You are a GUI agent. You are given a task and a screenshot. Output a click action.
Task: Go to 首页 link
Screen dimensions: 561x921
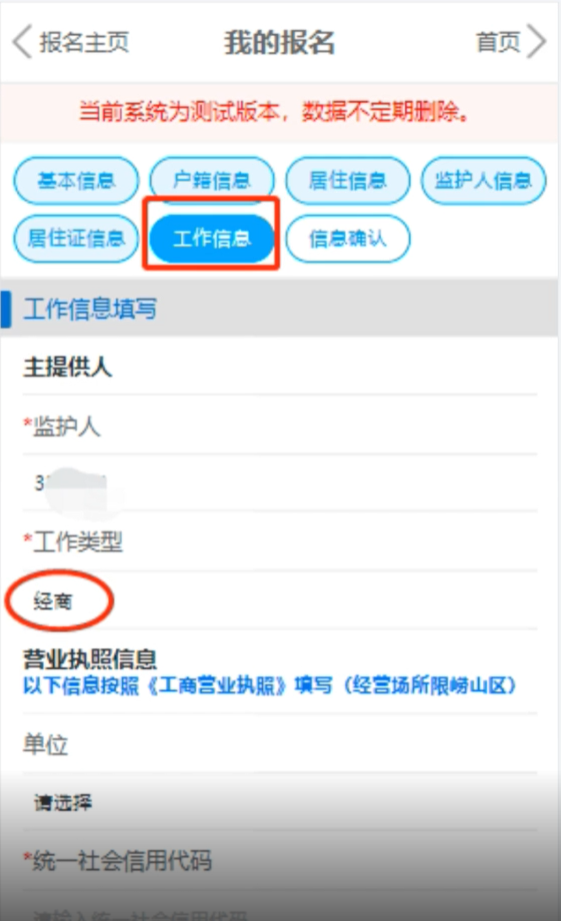point(498,42)
